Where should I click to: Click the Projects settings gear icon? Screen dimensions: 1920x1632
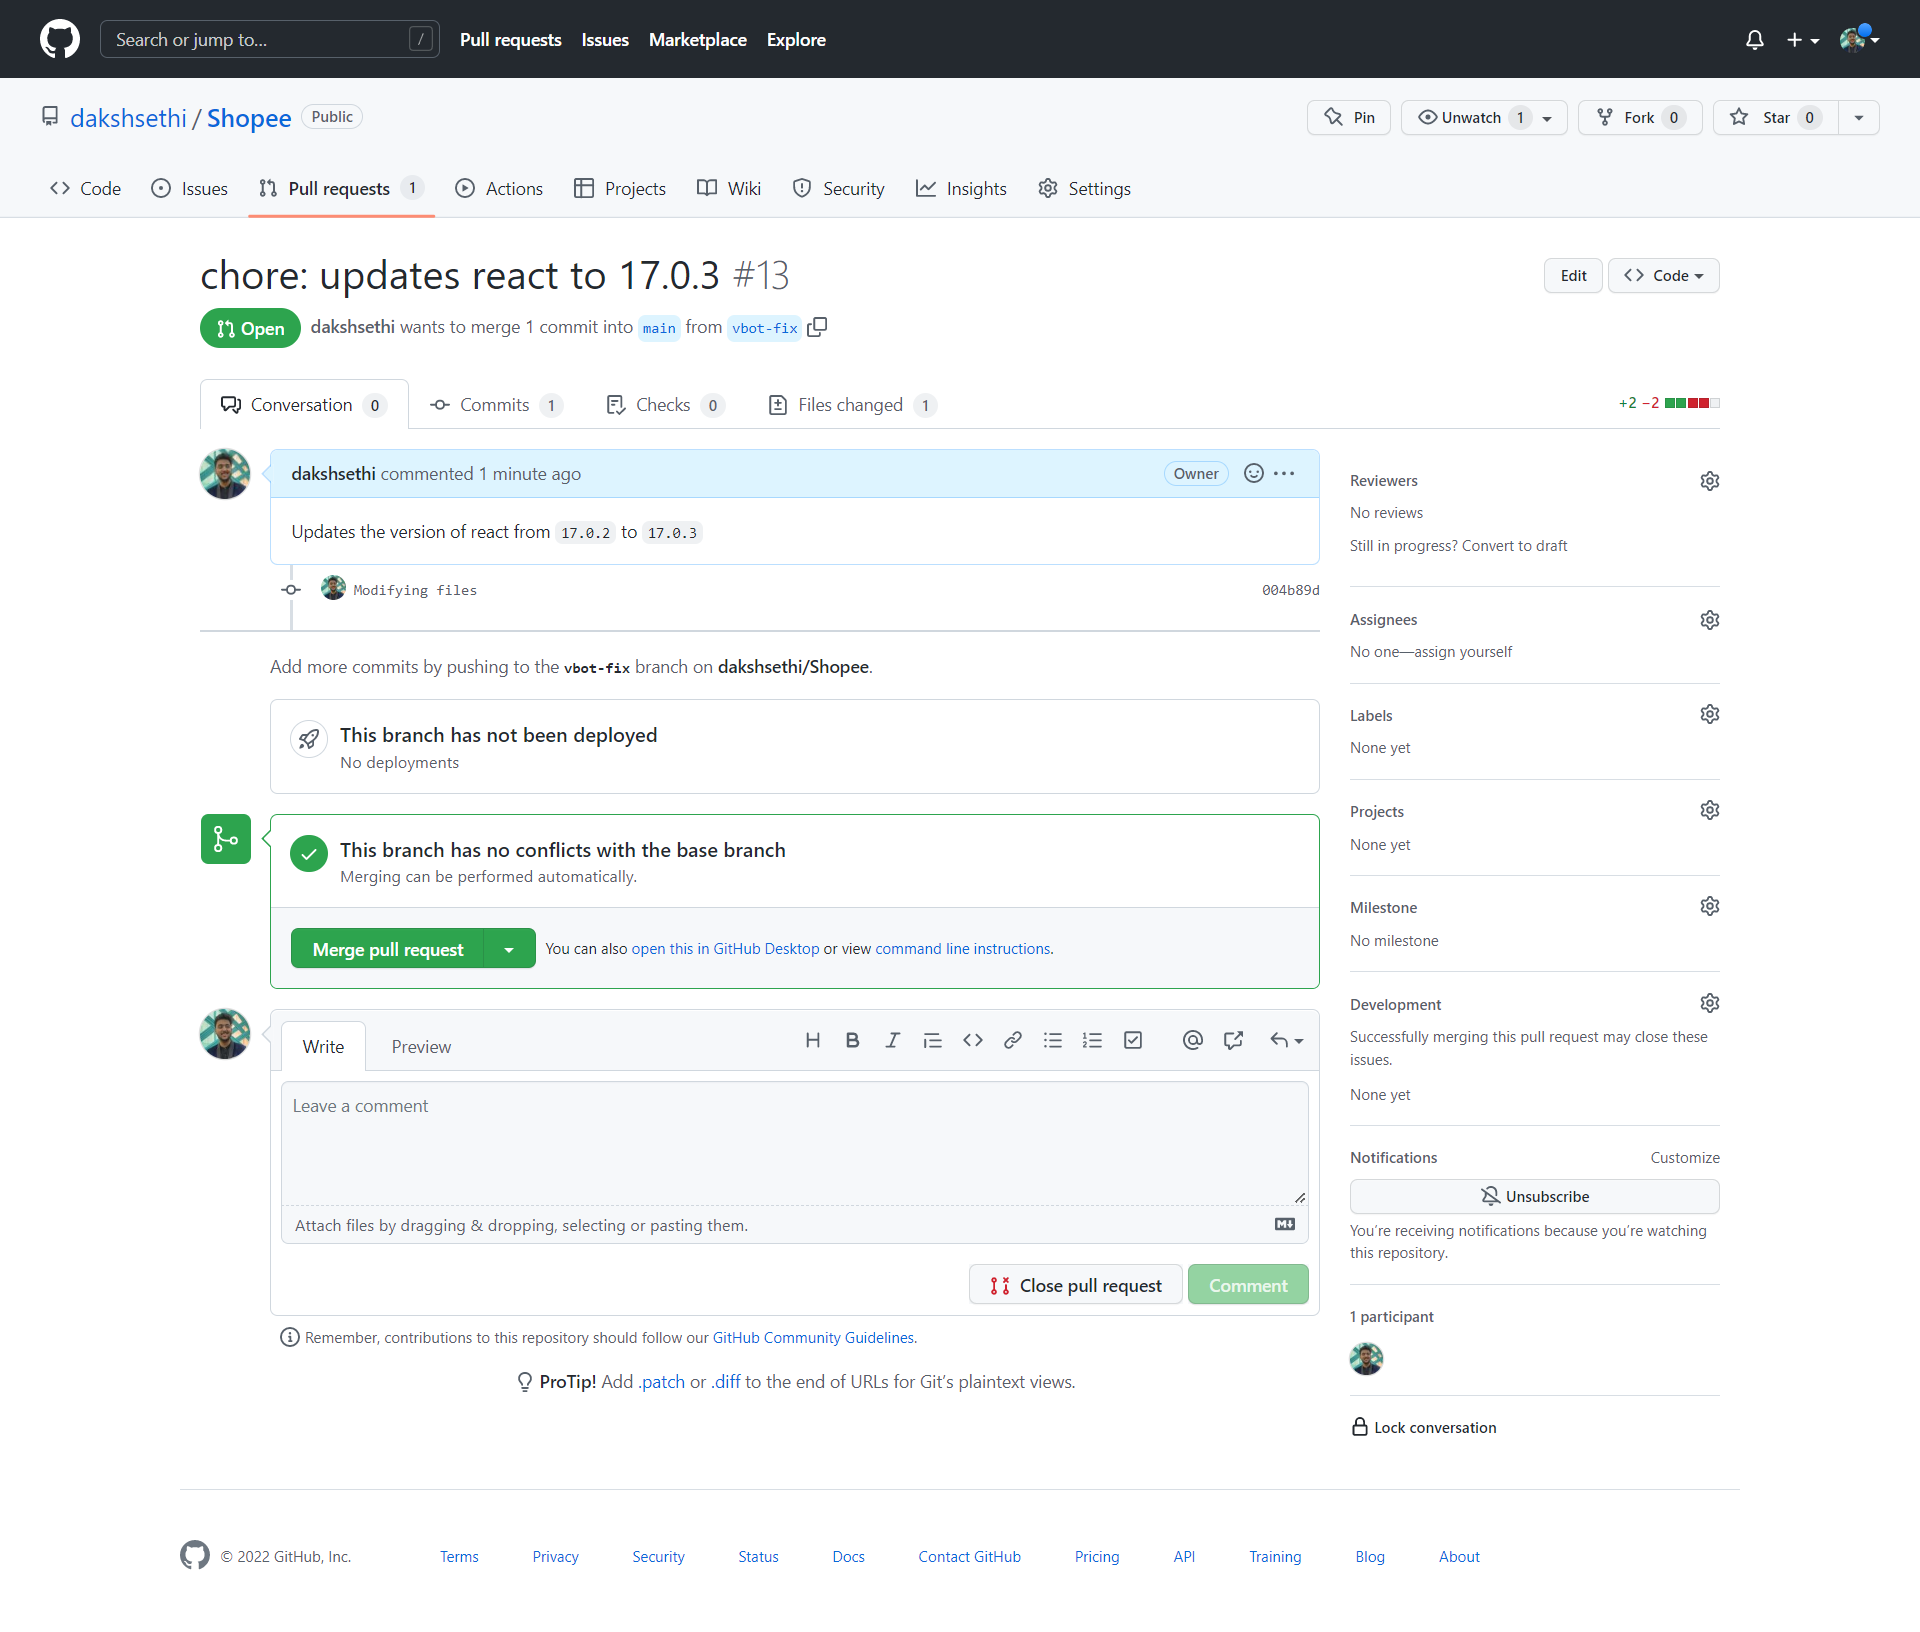pos(1710,811)
